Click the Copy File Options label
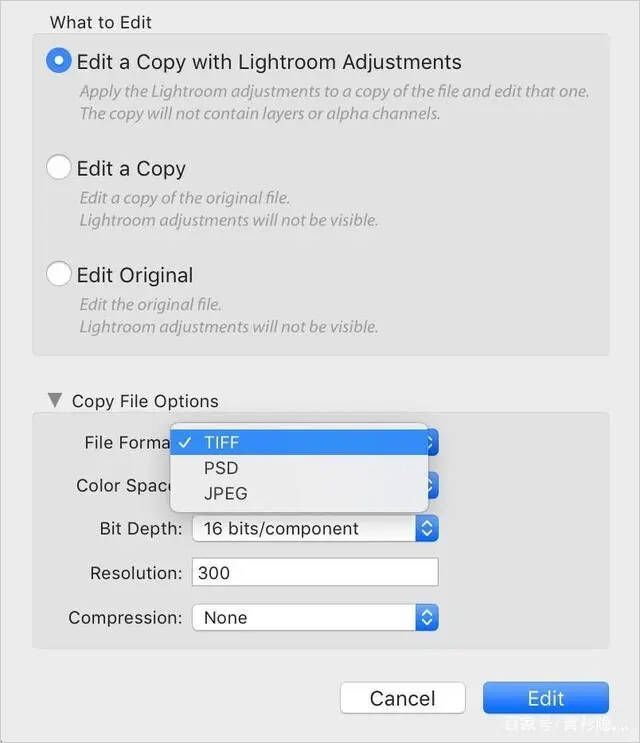This screenshot has height=743, width=640. [x=145, y=401]
